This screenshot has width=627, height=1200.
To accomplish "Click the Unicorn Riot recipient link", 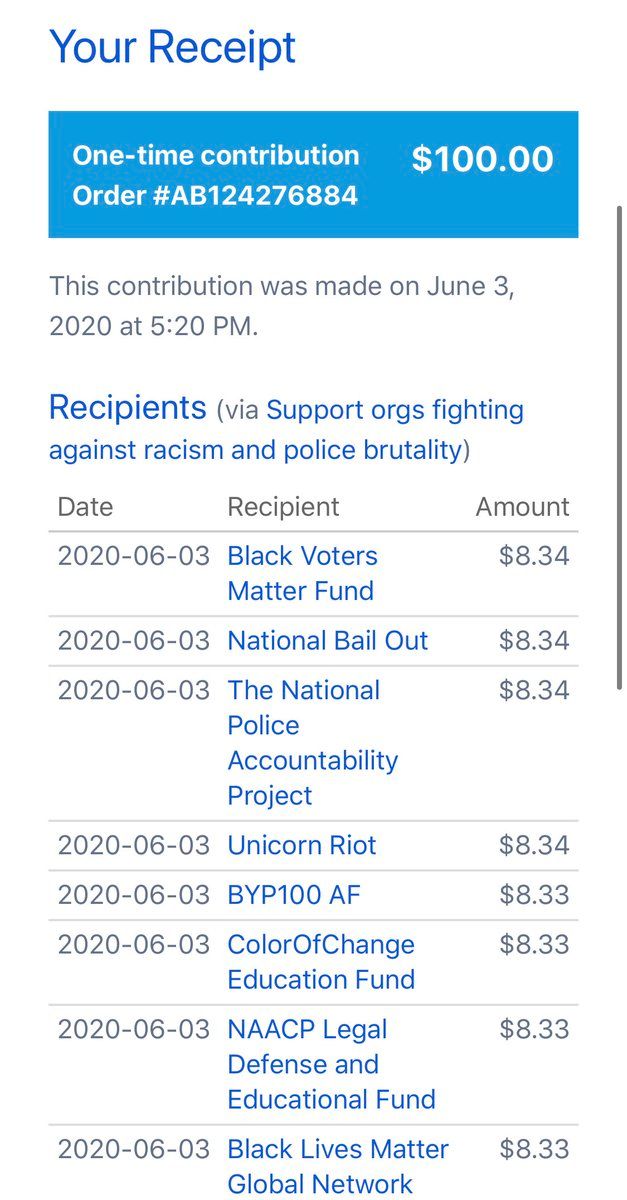I will tap(301, 845).
